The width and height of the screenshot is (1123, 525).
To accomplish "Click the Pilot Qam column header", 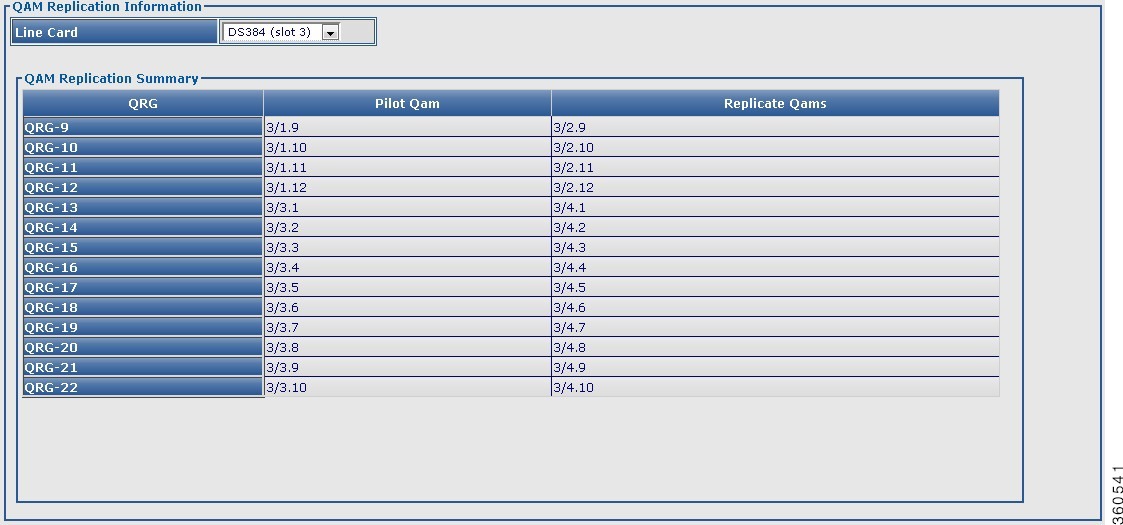I will tap(408, 103).
